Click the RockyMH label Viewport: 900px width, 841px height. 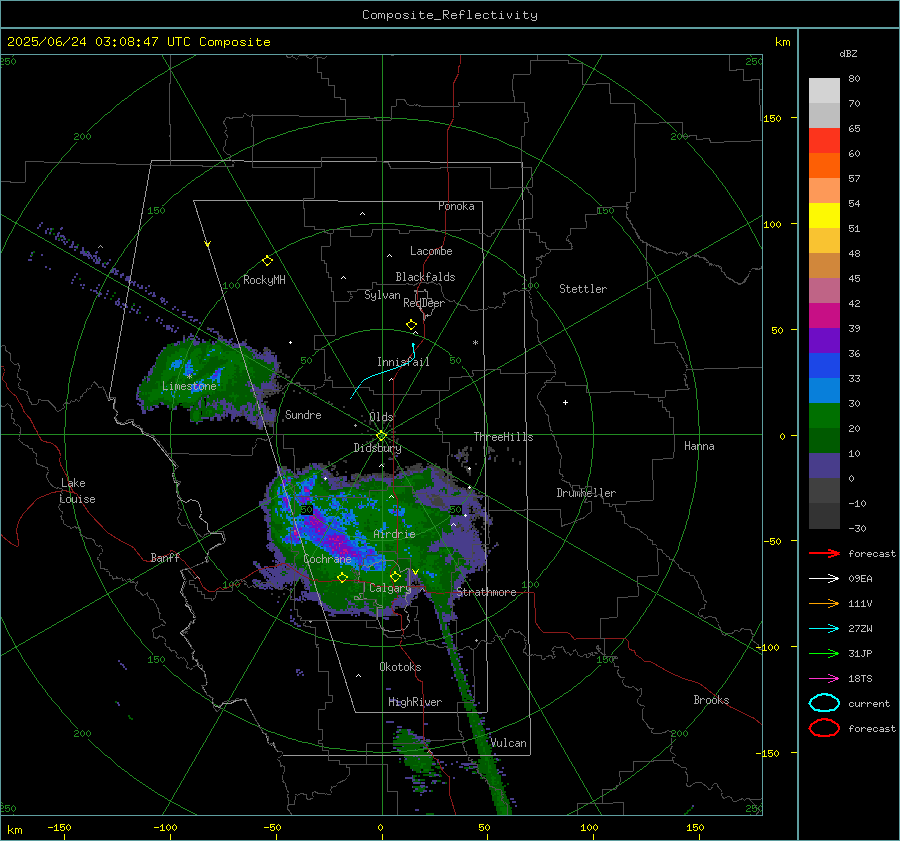(x=264, y=280)
